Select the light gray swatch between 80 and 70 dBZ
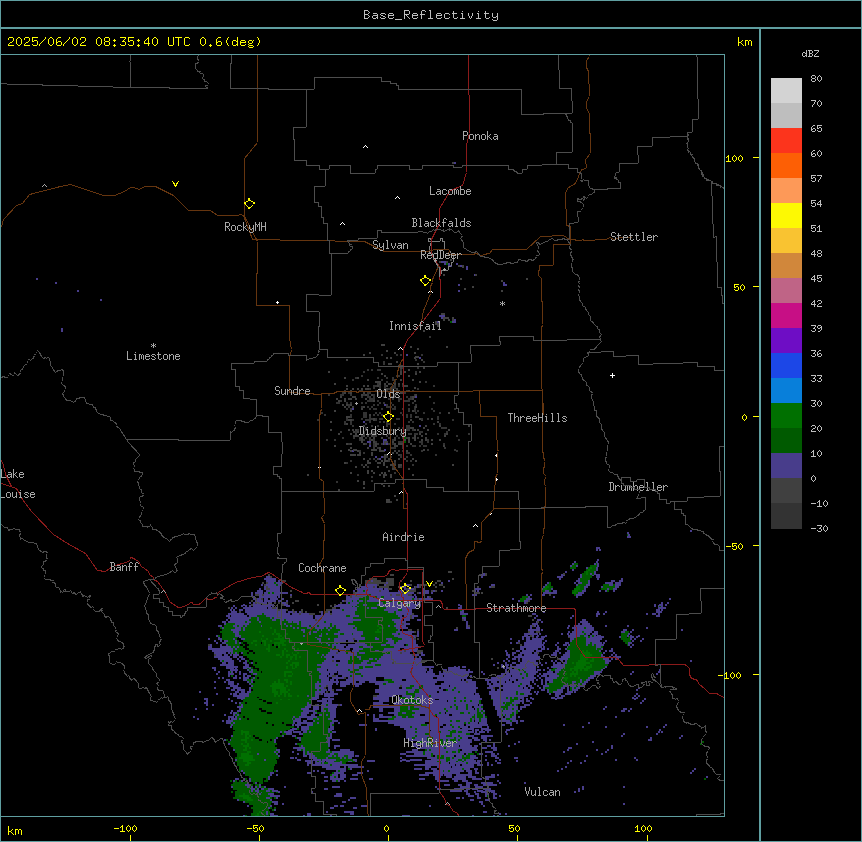Image resolution: width=862 pixels, height=842 pixels. [x=786, y=91]
